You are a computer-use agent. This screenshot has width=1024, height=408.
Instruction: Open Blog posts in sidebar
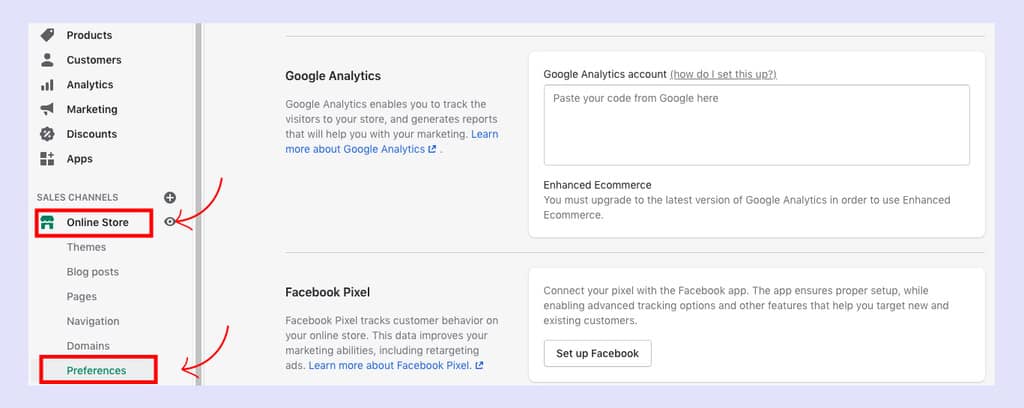(93, 272)
